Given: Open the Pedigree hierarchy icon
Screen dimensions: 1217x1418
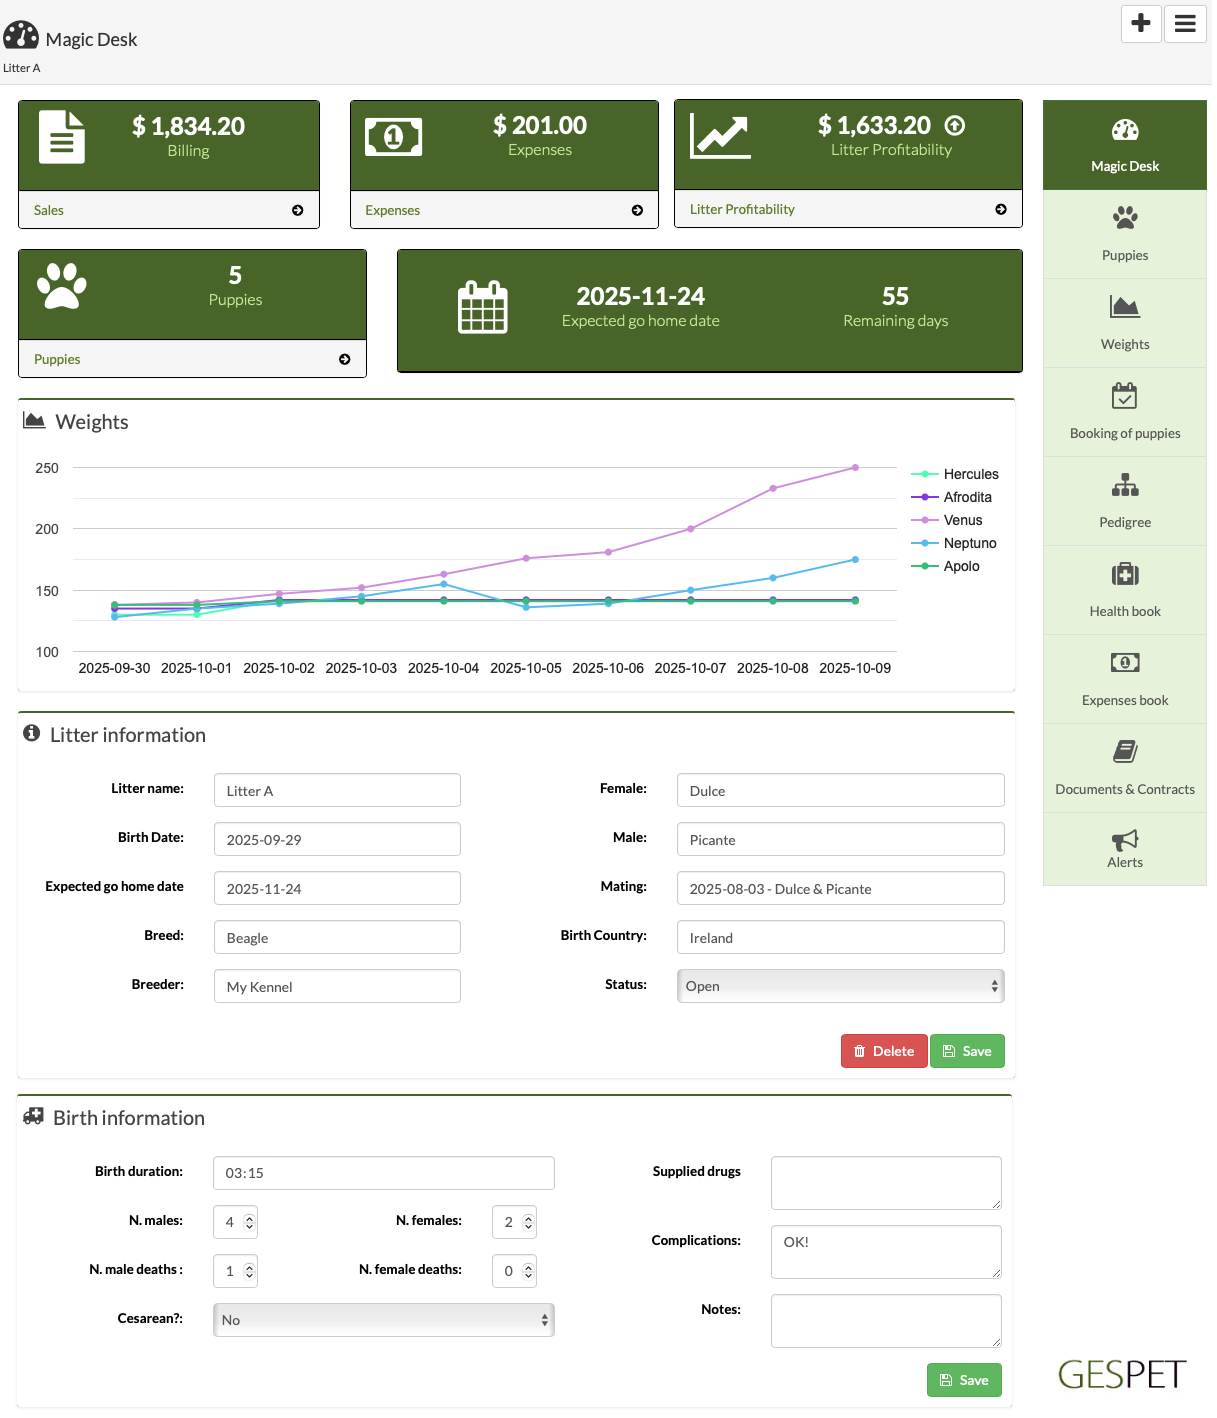Looking at the screenshot, I should click(1124, 486).
